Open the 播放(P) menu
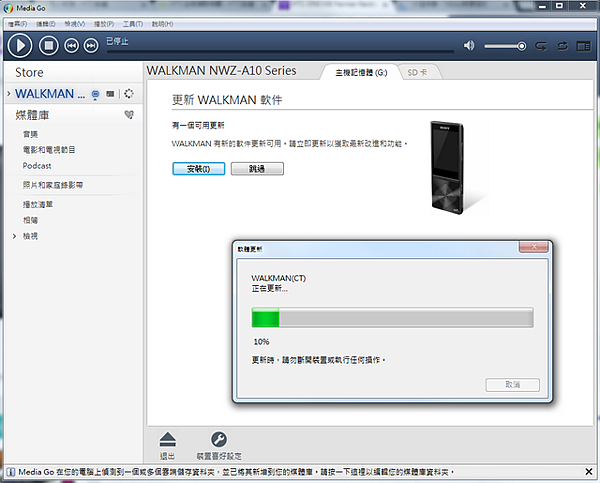Viewport: 600px width, 483px height. 104,24
